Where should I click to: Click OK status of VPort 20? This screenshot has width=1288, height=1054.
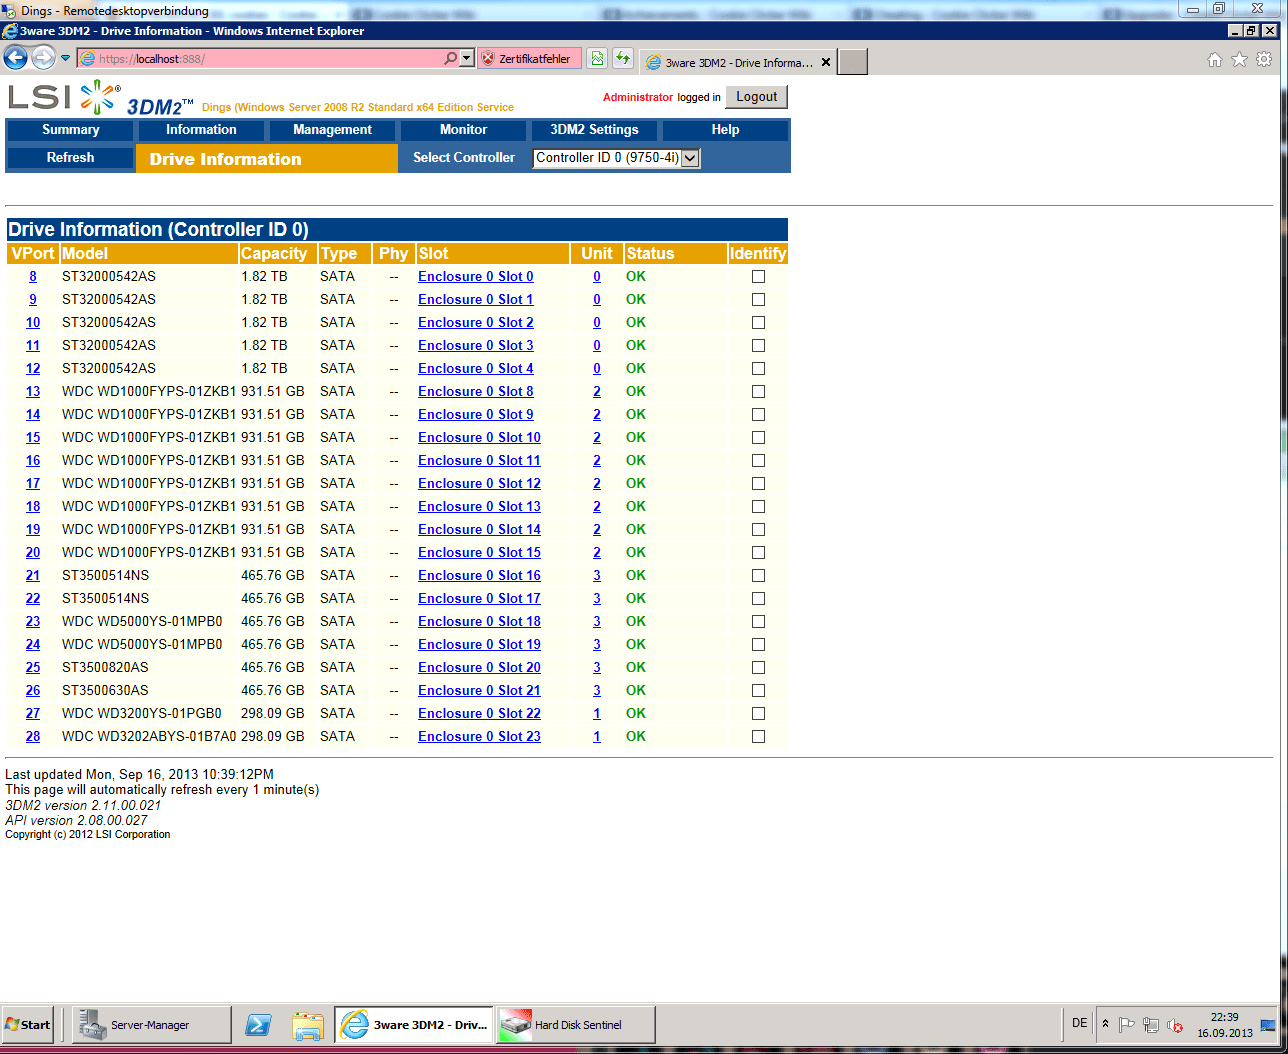636,553
